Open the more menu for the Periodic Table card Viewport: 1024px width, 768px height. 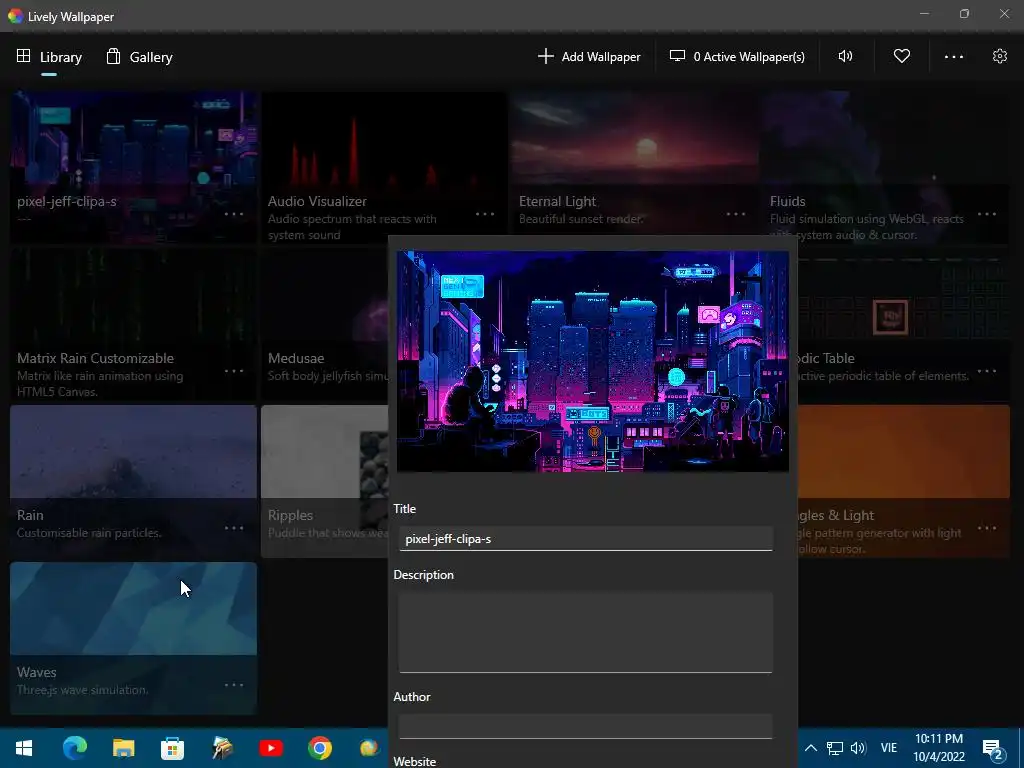pos(987,371)
